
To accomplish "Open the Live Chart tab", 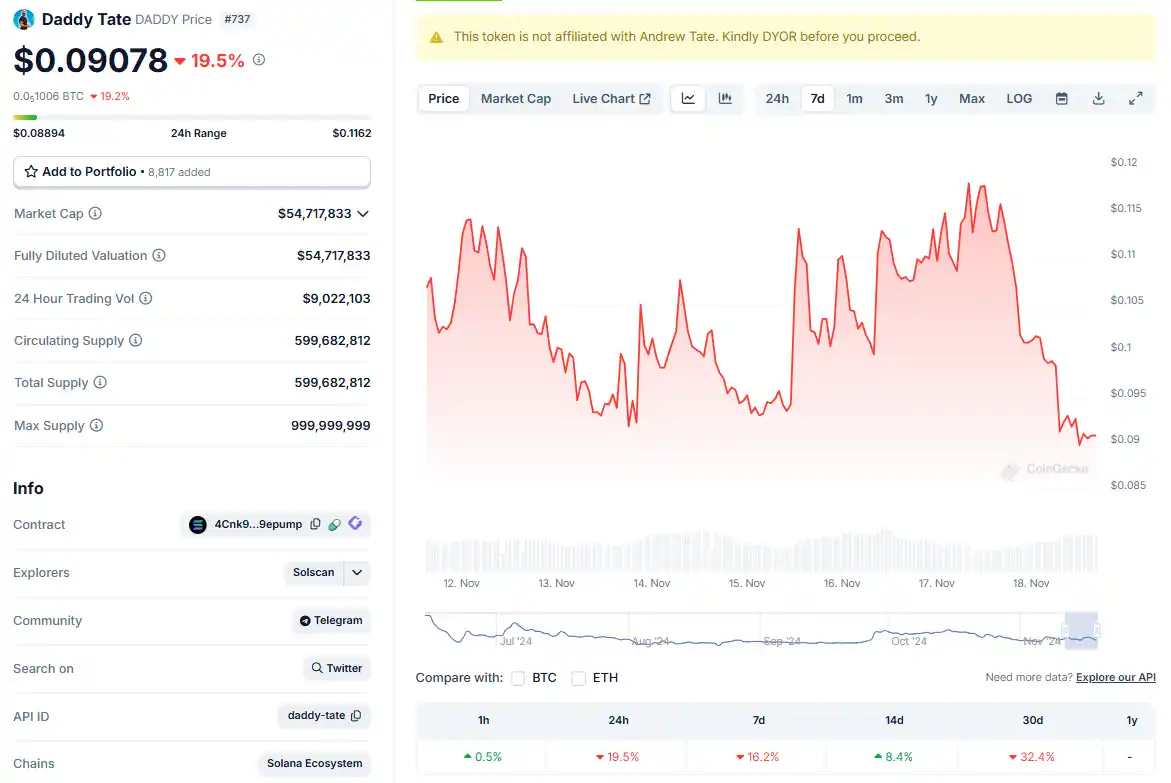I will [x=612, y=99].
